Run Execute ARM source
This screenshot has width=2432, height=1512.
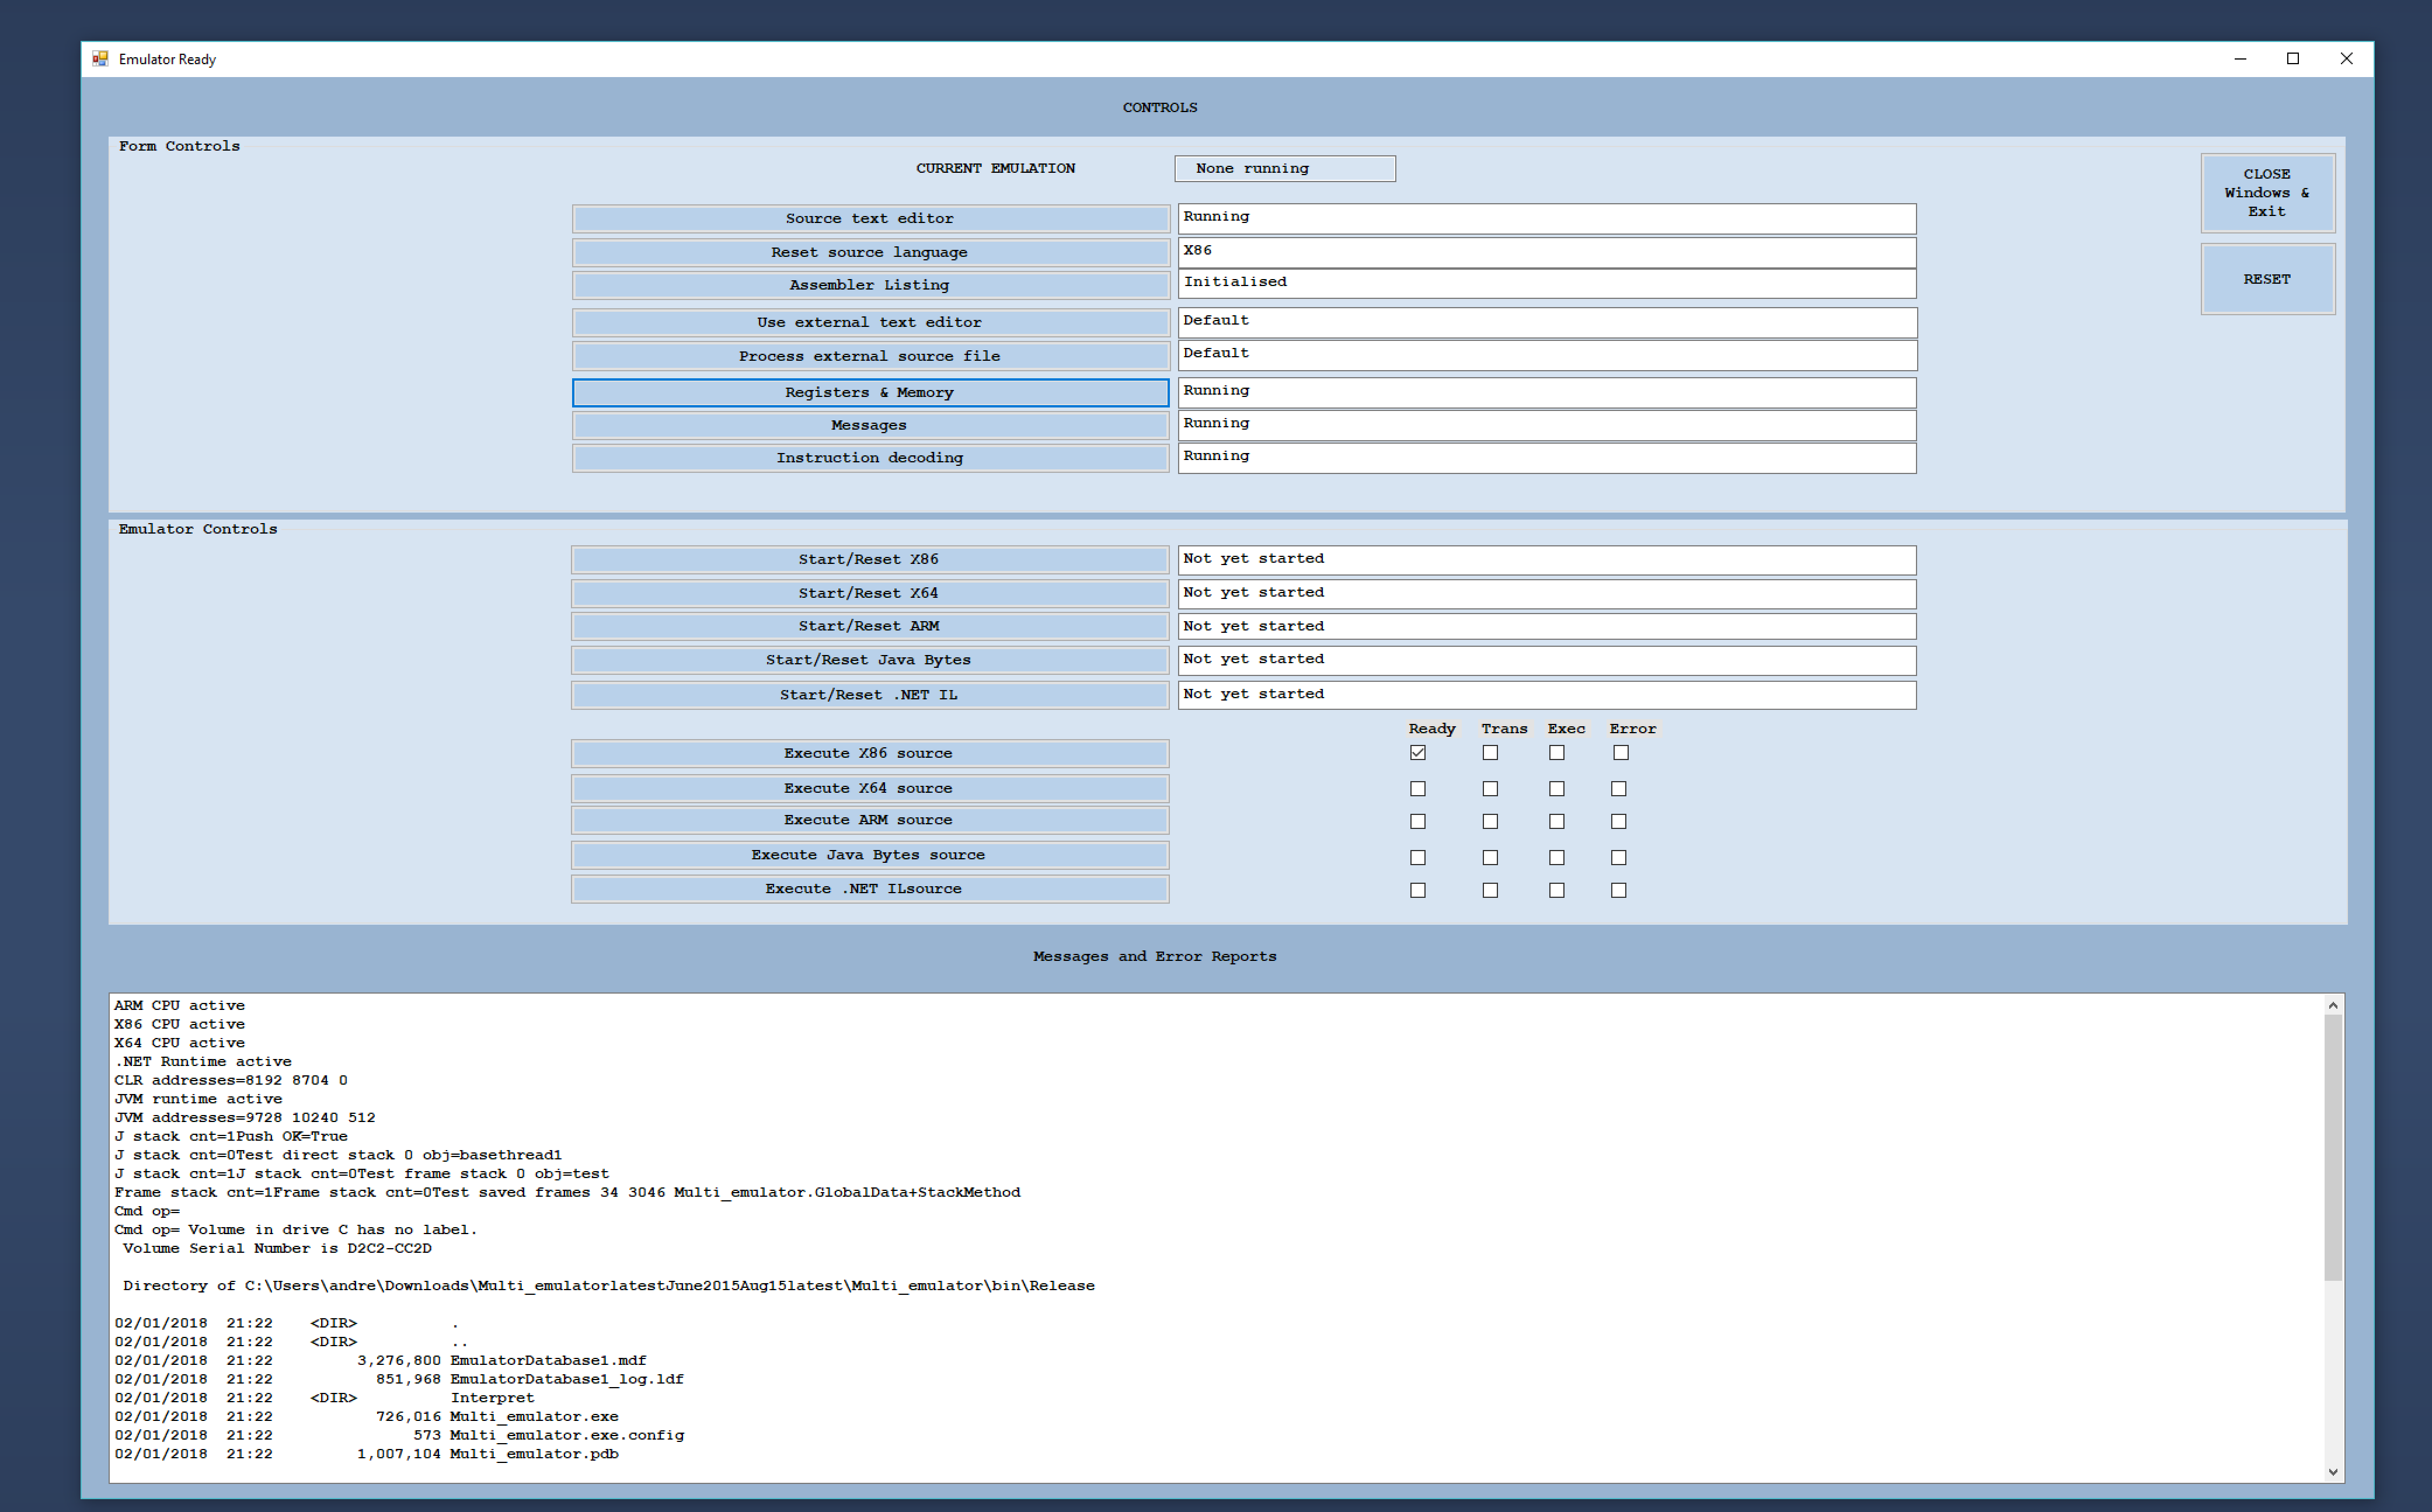tap(870, 820)
